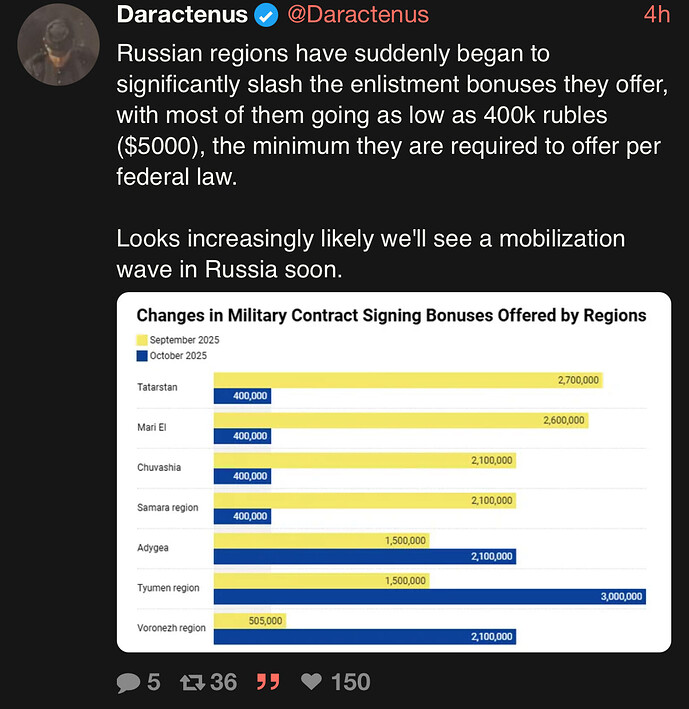Click Voronezh region's 505,000 yellow bar
Screen dimensions: 689x709
click(250, 621)
